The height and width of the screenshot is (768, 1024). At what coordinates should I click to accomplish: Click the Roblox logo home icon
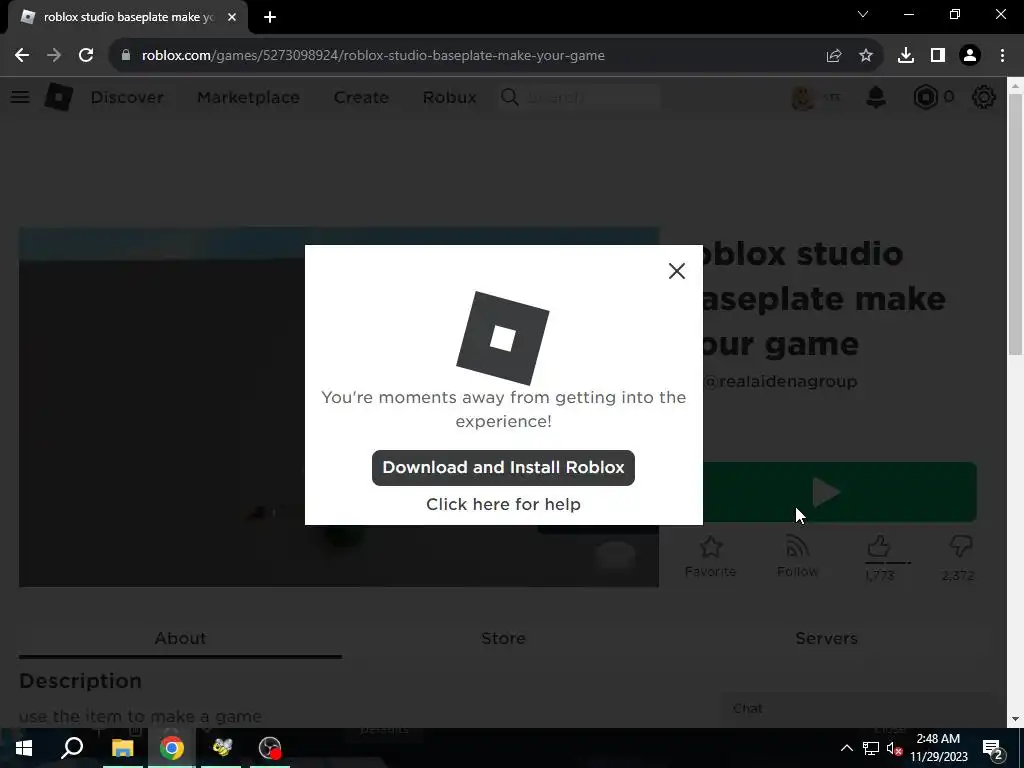(59, 97)
